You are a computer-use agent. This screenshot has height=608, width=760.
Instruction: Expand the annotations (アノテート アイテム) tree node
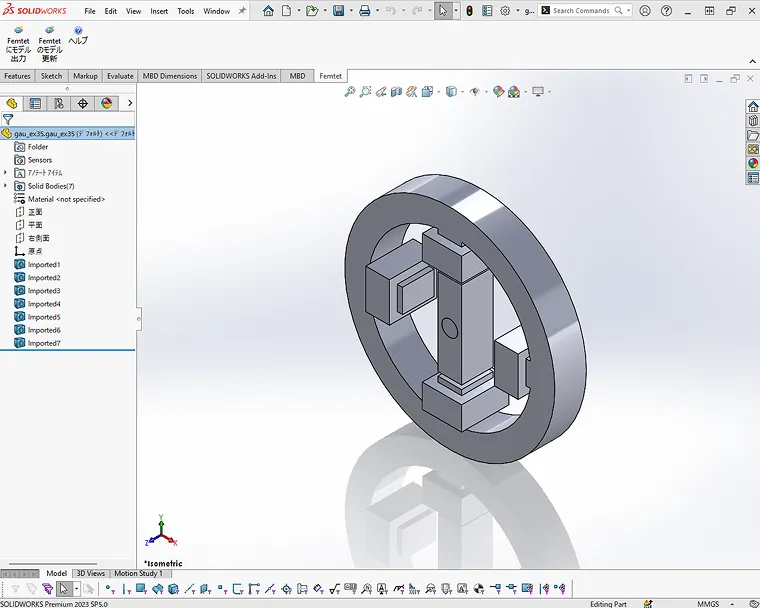pyautogui.click(x=5, y=173)
